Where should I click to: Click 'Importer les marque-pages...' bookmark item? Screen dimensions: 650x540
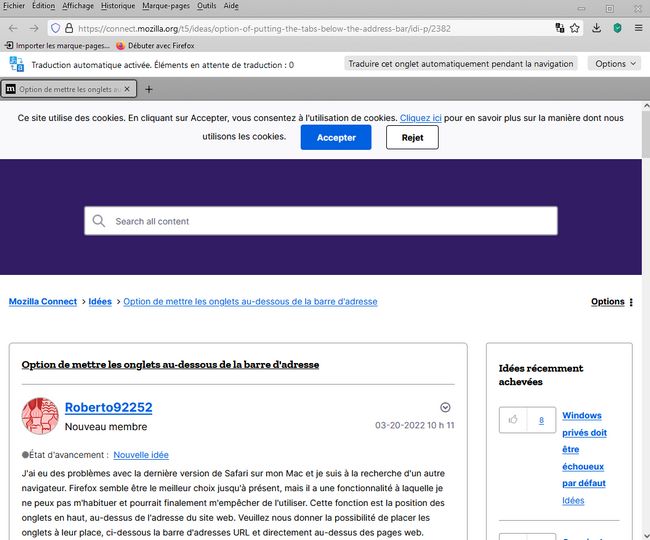pyautogui.click(x=57, y=45)
